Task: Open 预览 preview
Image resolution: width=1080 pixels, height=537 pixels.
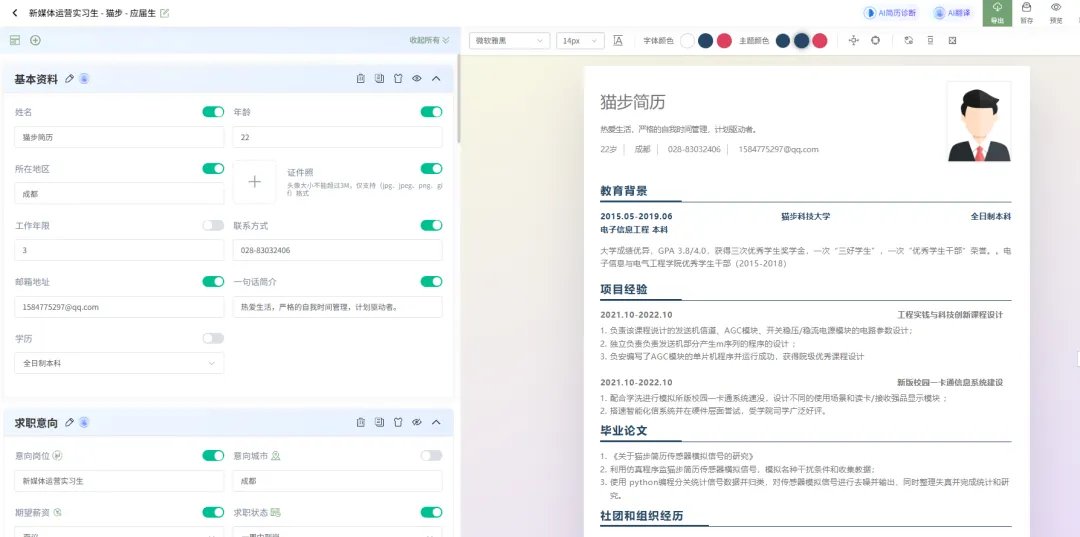Action: [x=1056, y=13]
